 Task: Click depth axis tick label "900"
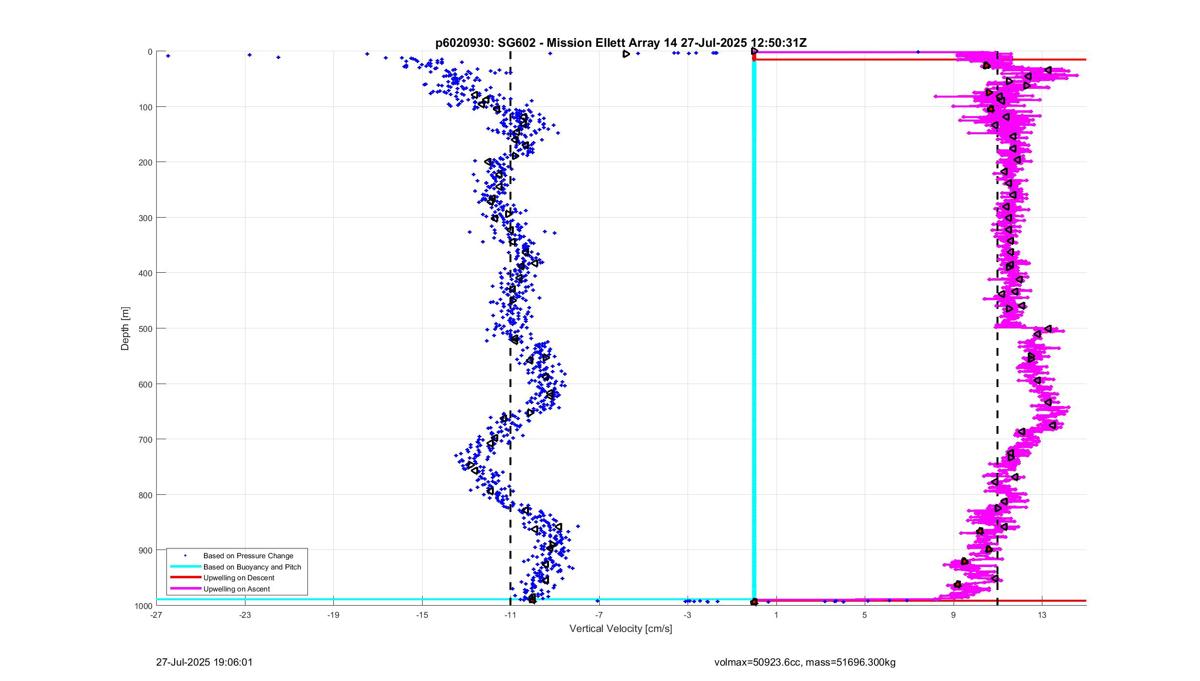pyautogui.click(x=145, y=550)
